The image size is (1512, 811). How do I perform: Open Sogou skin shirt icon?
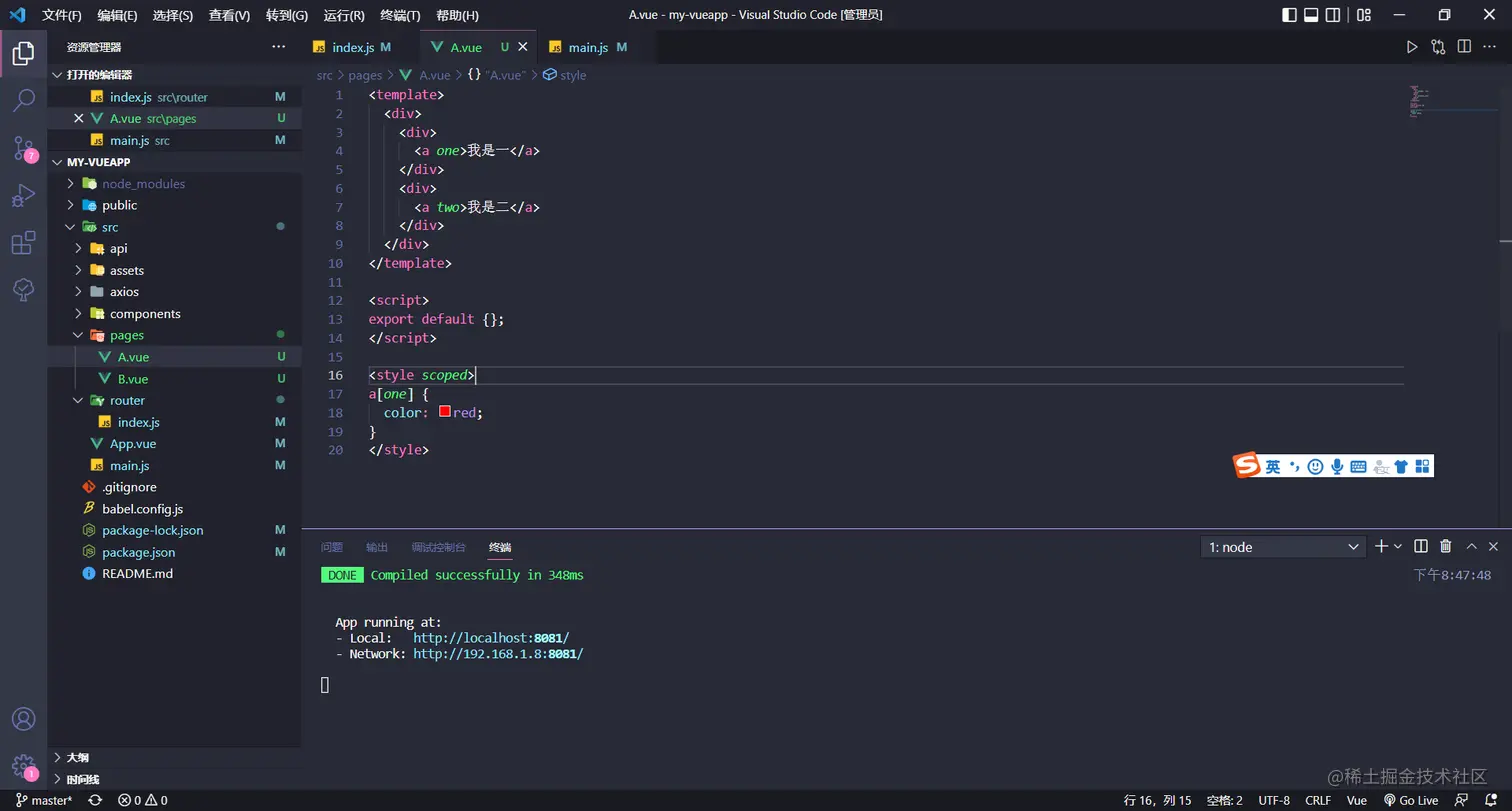click(x=1401, y=466)
